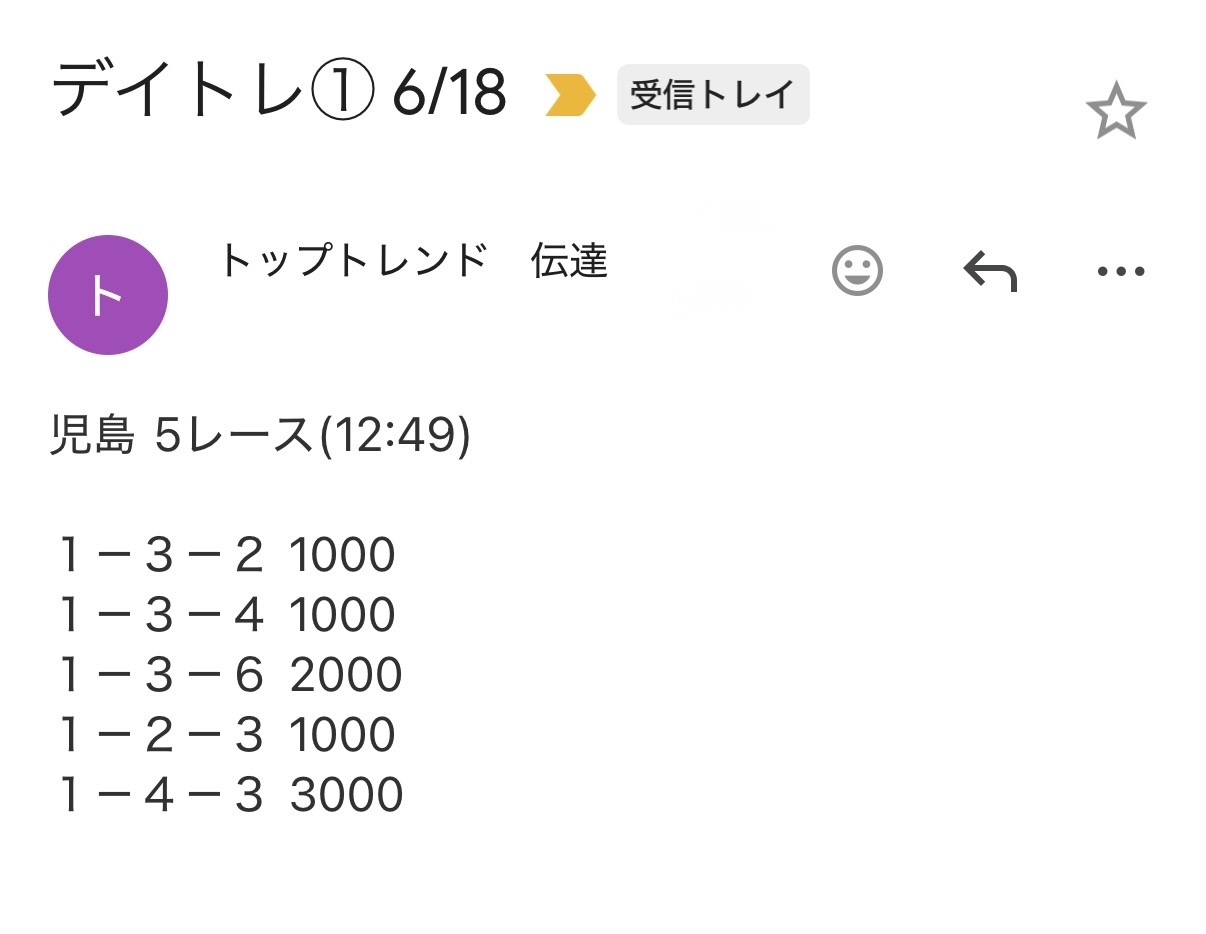Expand the 受信トレイ label chip
Viewport: 1206px width, 934px height.
pyautogui.click(x=712, y=93)
